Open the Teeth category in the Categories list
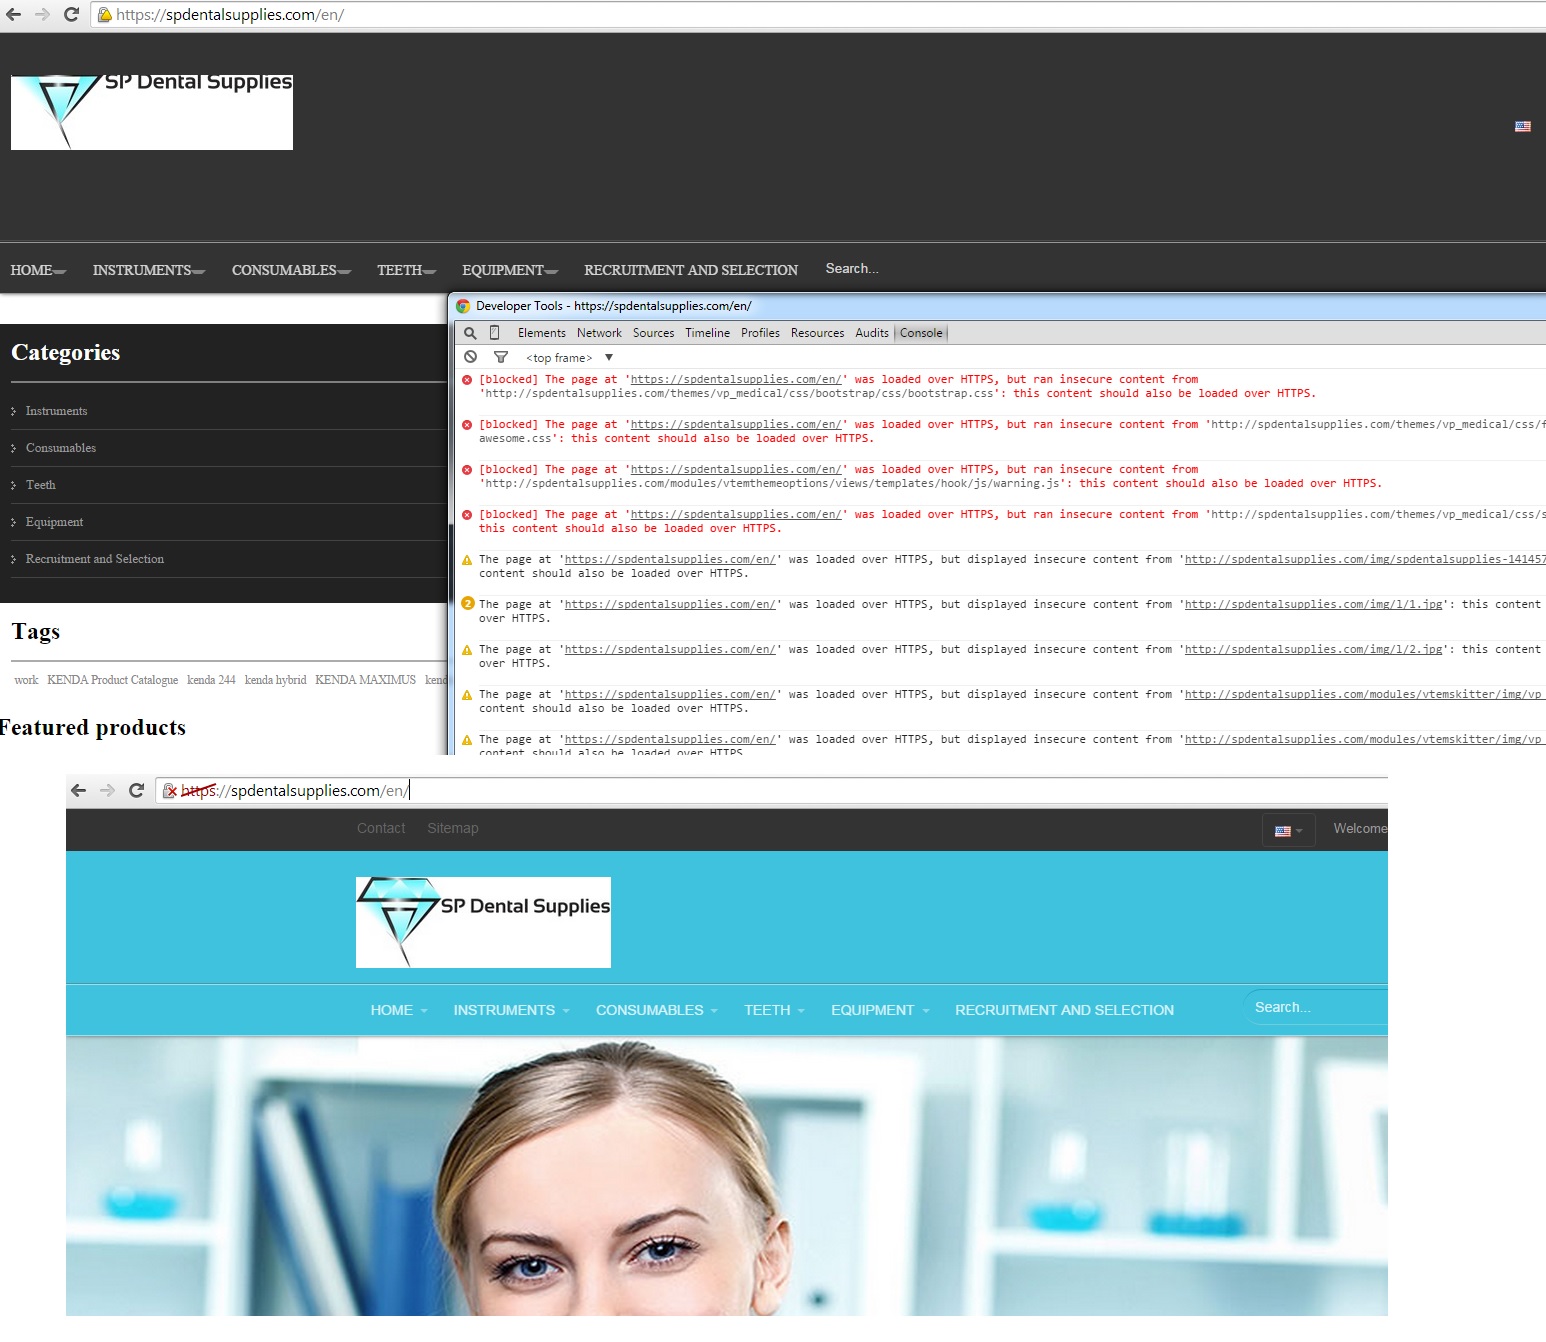This screenshot has height=1342, width=1546. [x=41, y=485]
